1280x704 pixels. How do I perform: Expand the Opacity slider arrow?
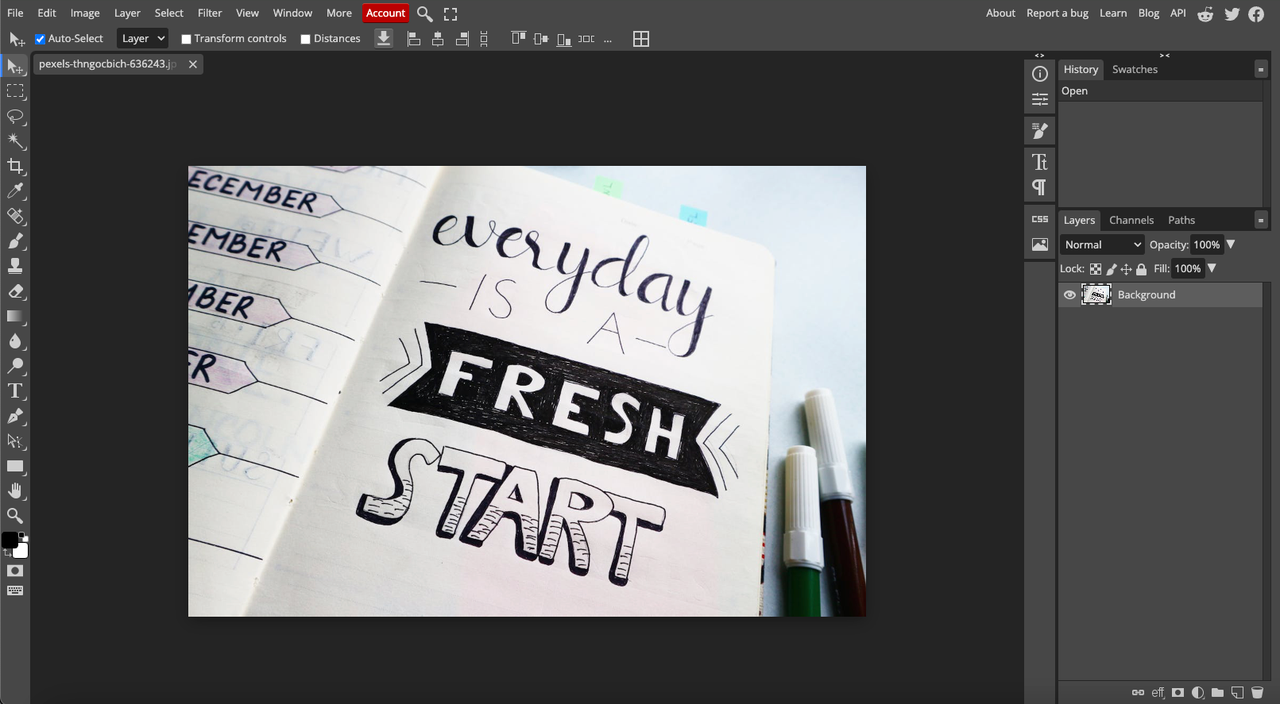click(1231, 245)
